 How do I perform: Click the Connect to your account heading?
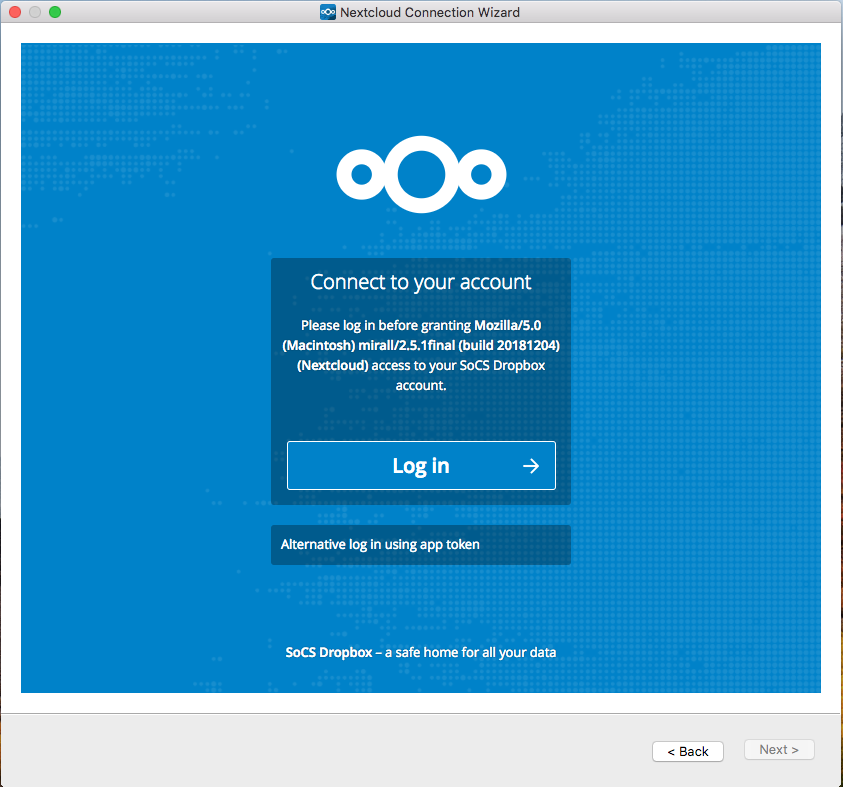(421, 282)
